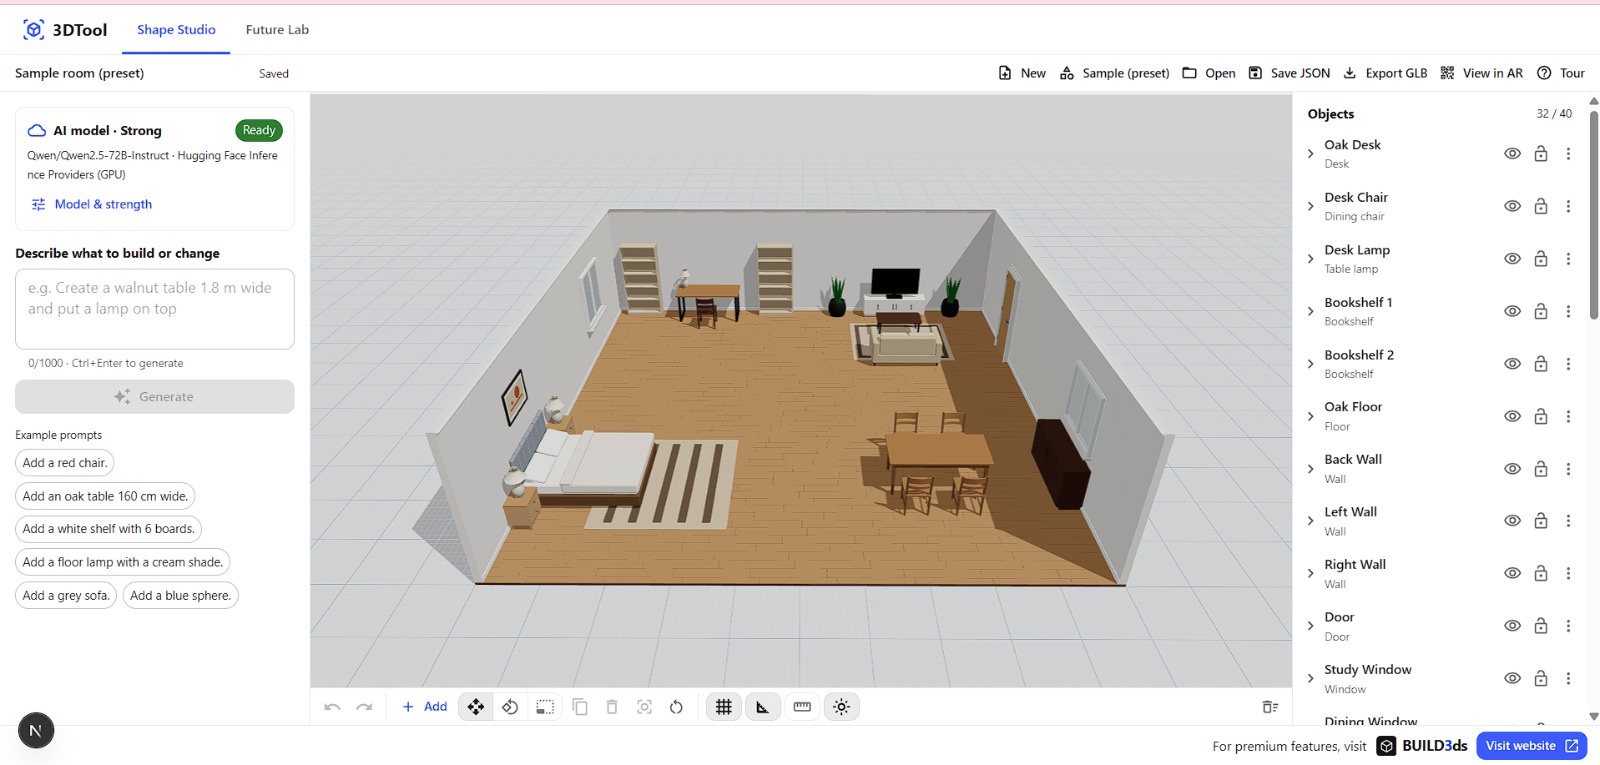Expand the Back Wall row
Screen dimensions: 1600x765
(x=1311, y=469)
